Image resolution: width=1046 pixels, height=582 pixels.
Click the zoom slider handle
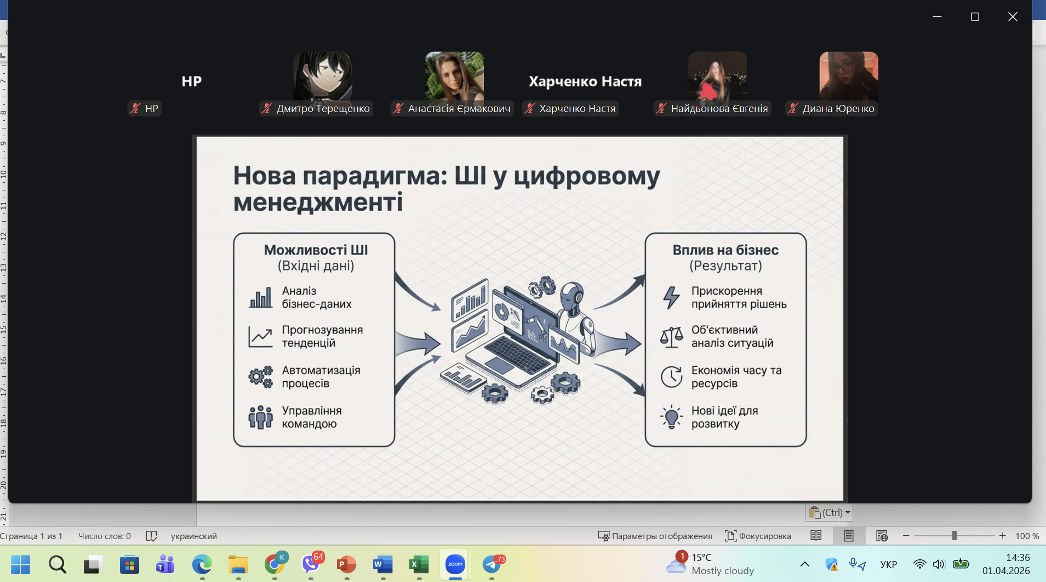coord(954,536)
